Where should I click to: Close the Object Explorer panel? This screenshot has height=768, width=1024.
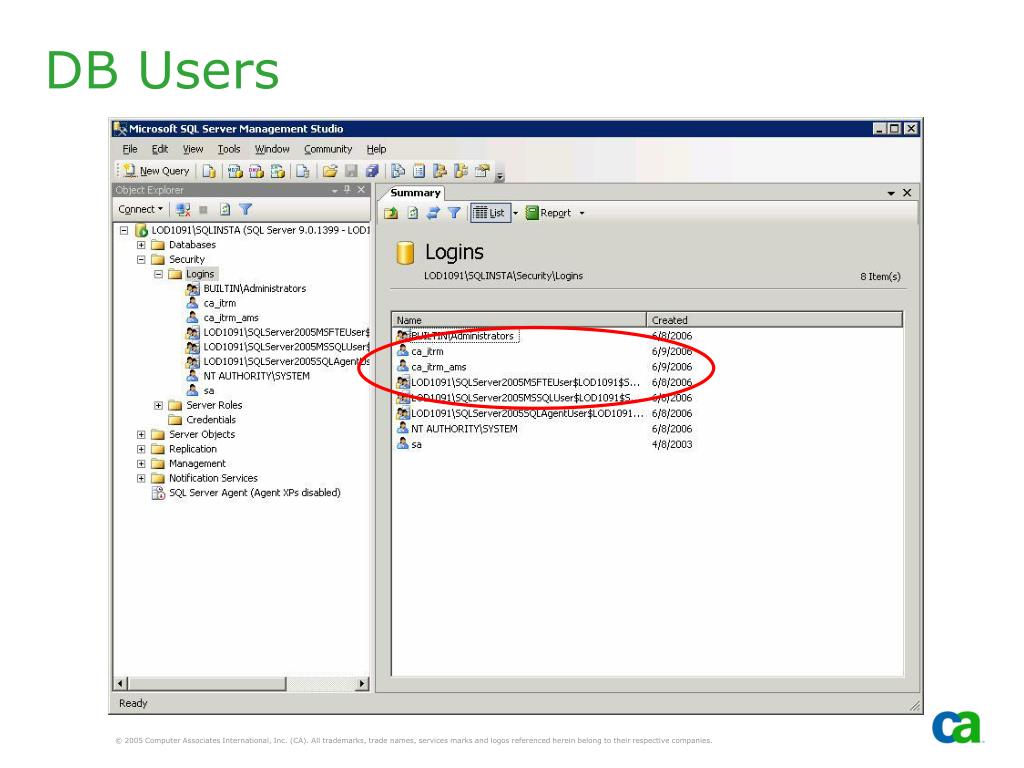[361, 190]
